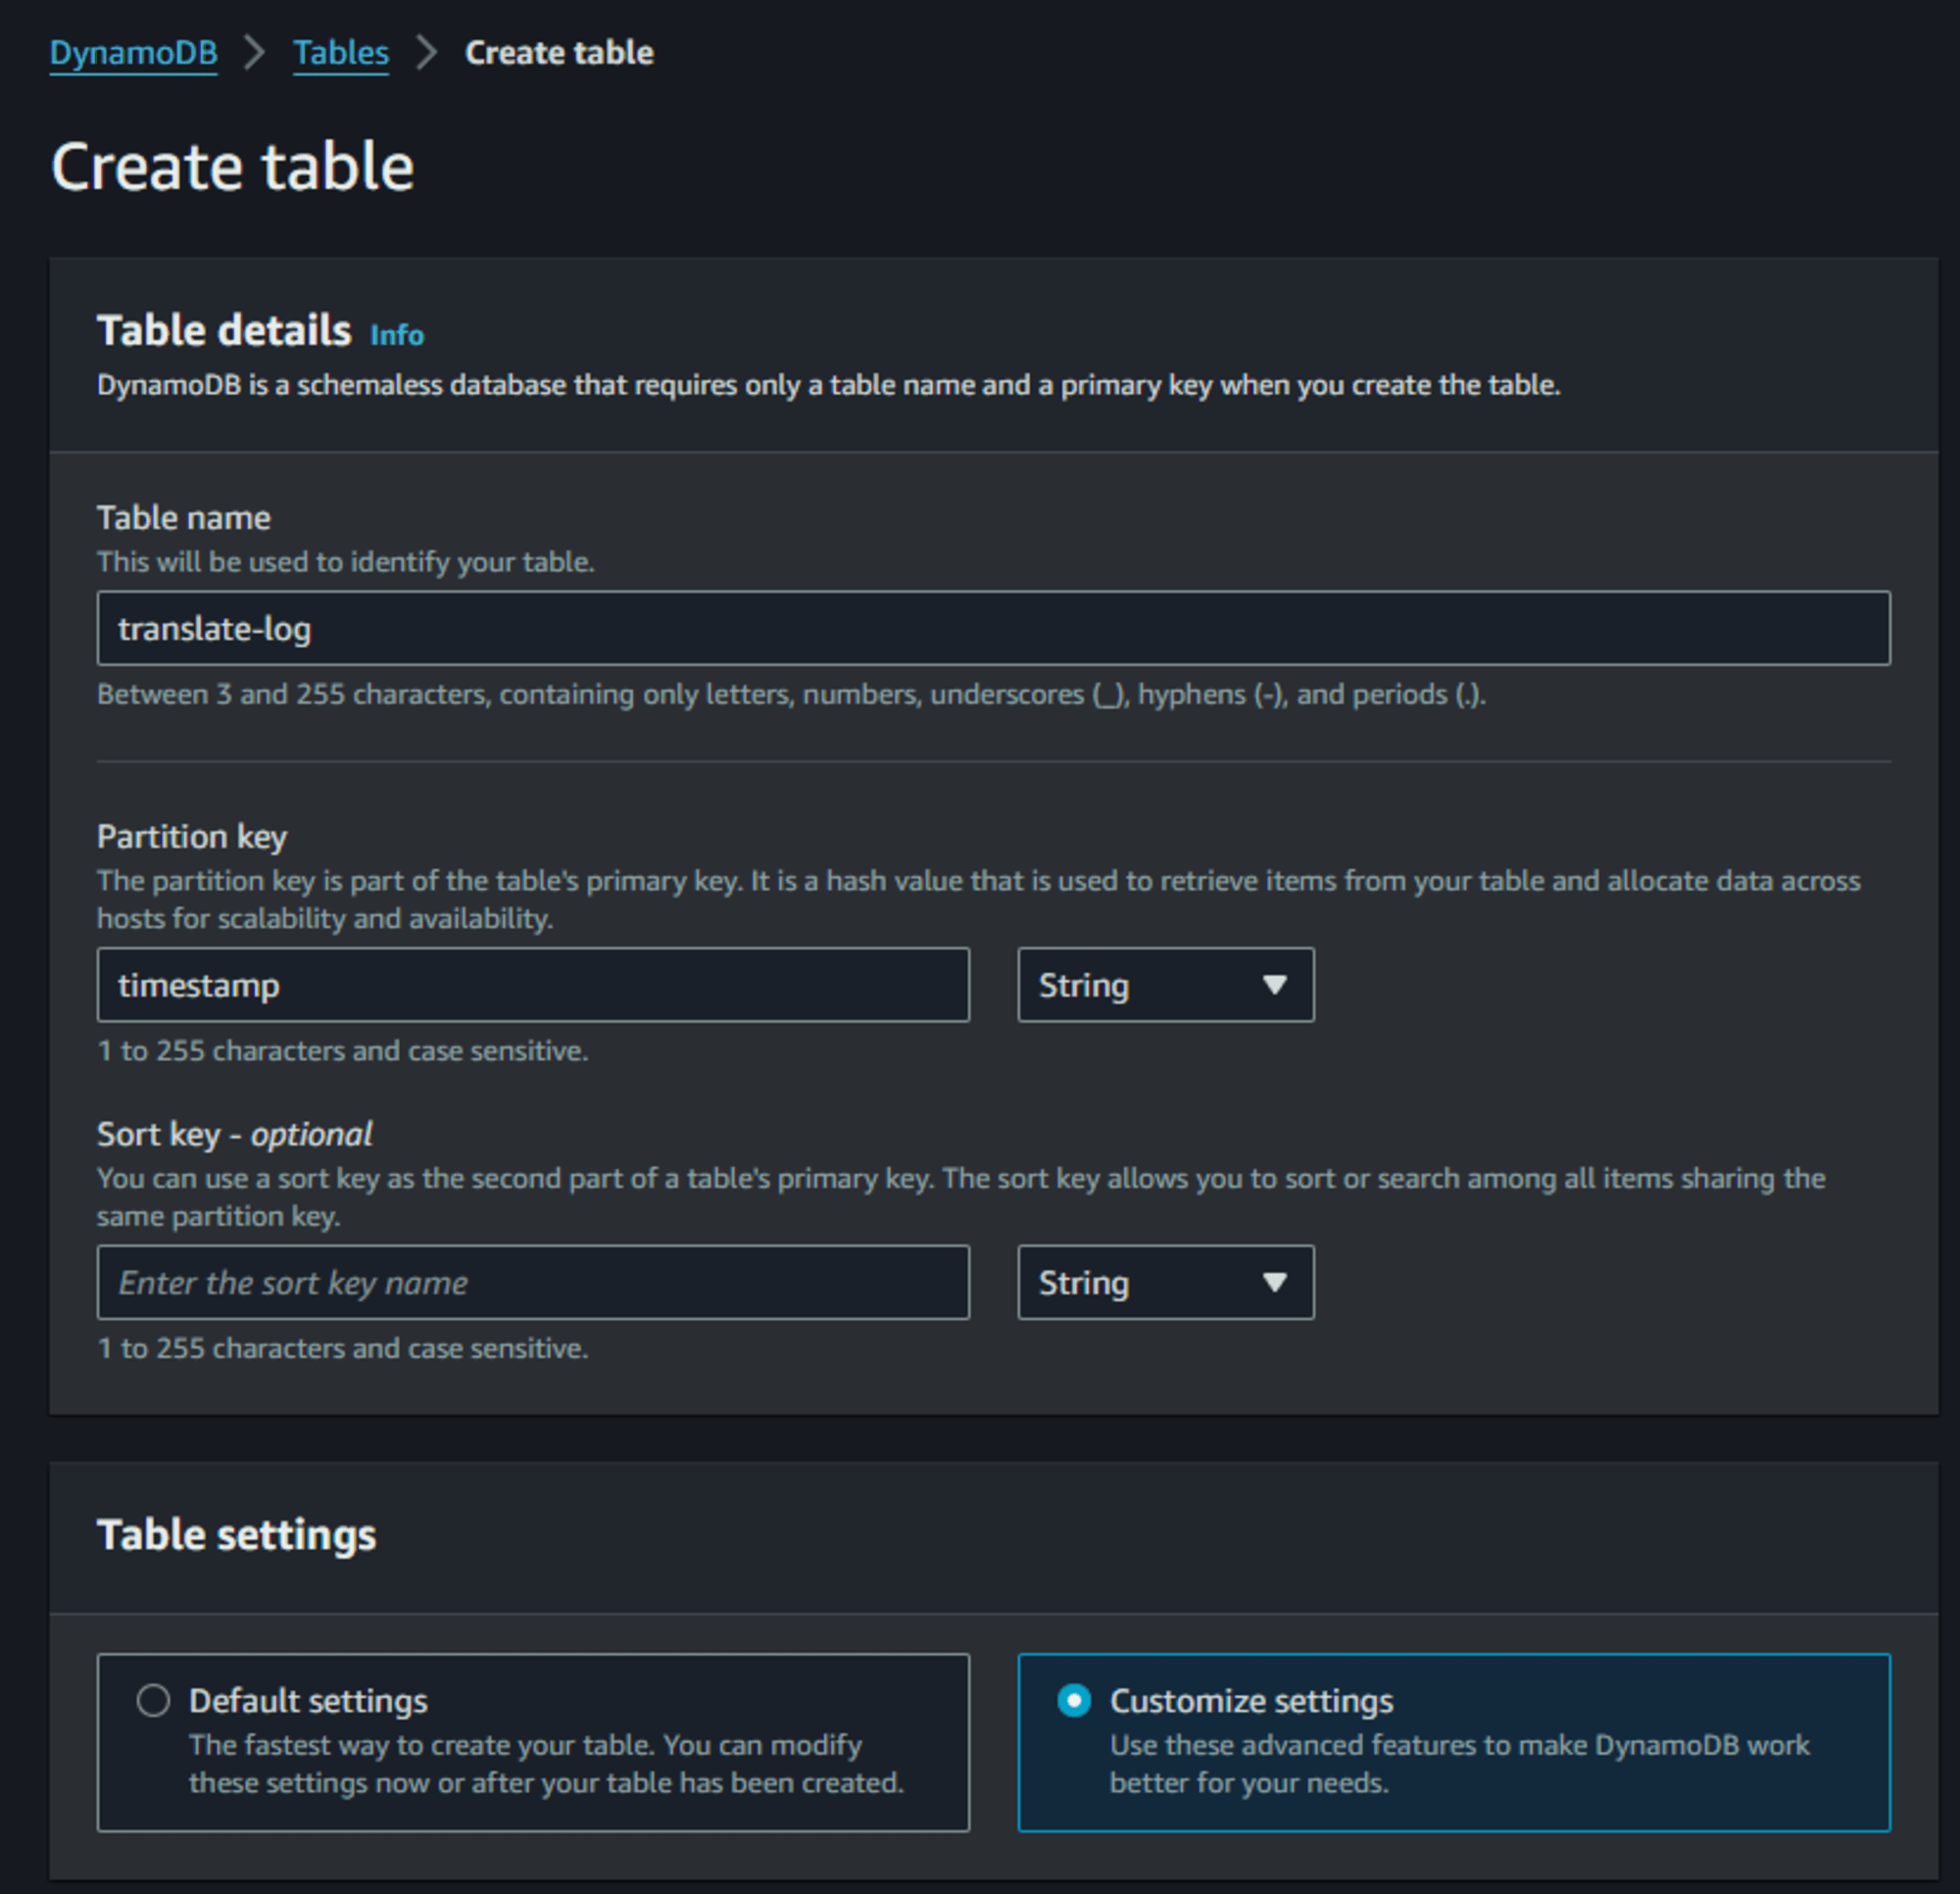Focus the Partition key name field
1960x1894 pixels.
(533, 985)
